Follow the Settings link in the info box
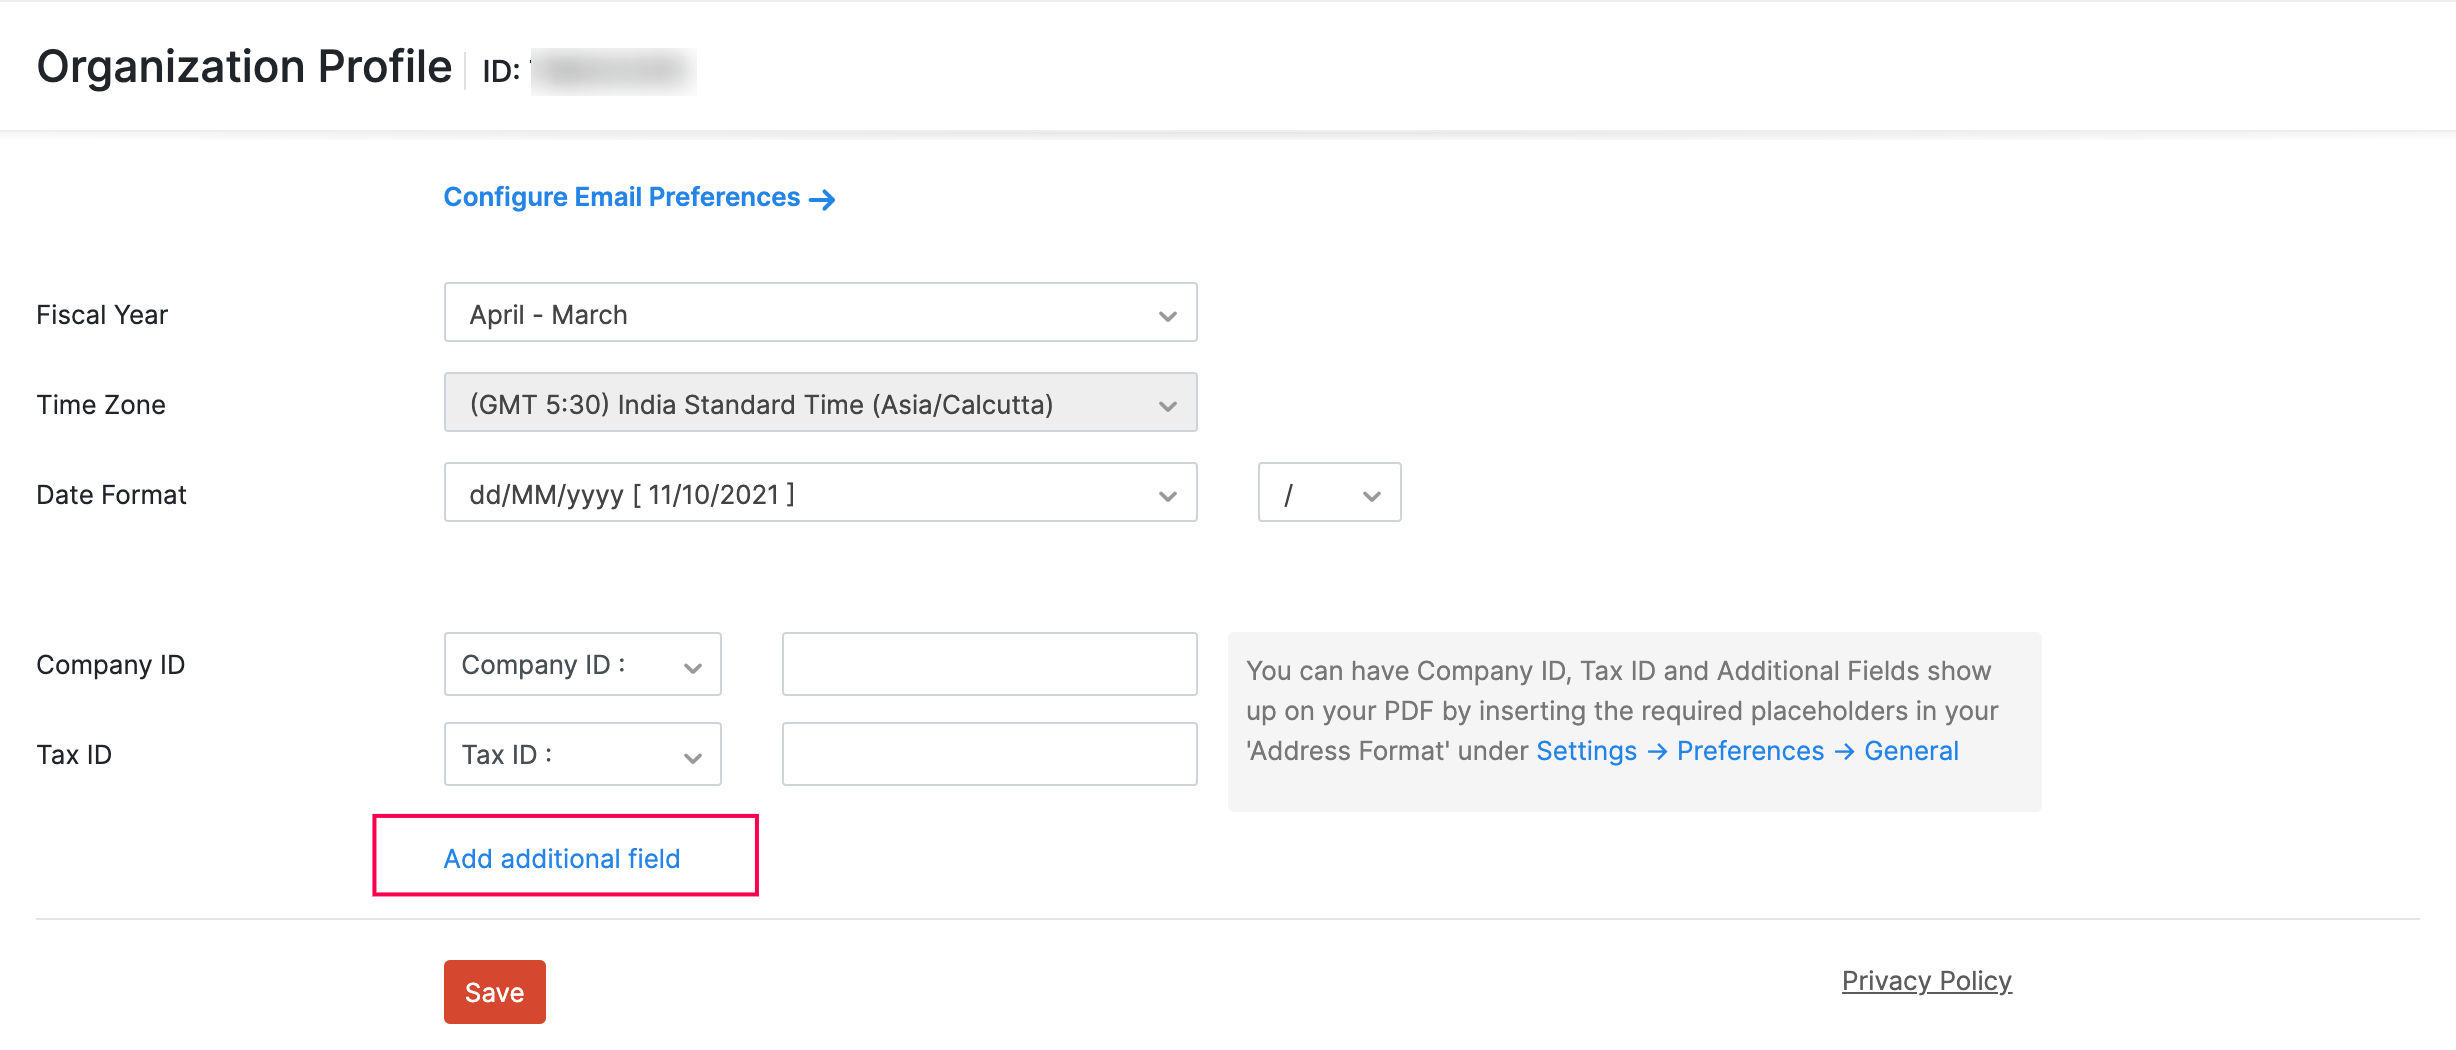 (x=1586, y=752)
